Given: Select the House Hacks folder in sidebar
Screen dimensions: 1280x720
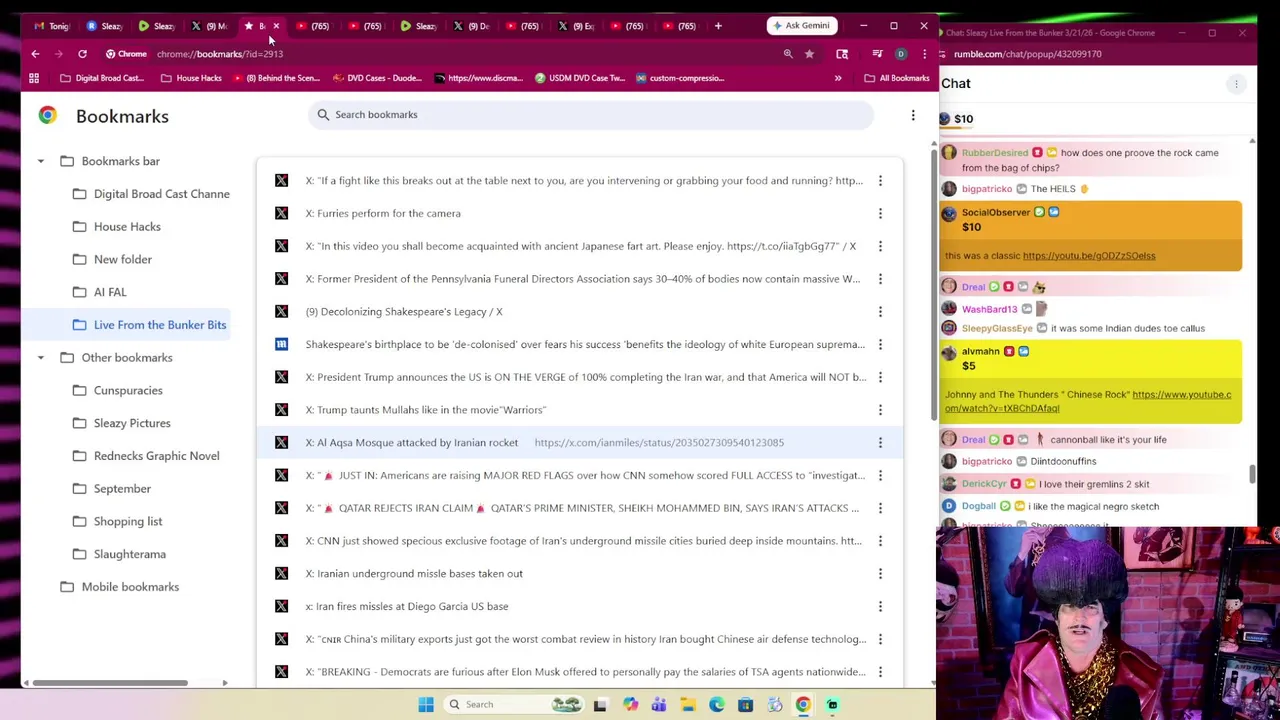Looking at the screenshot, I should [x=117, y=227].
